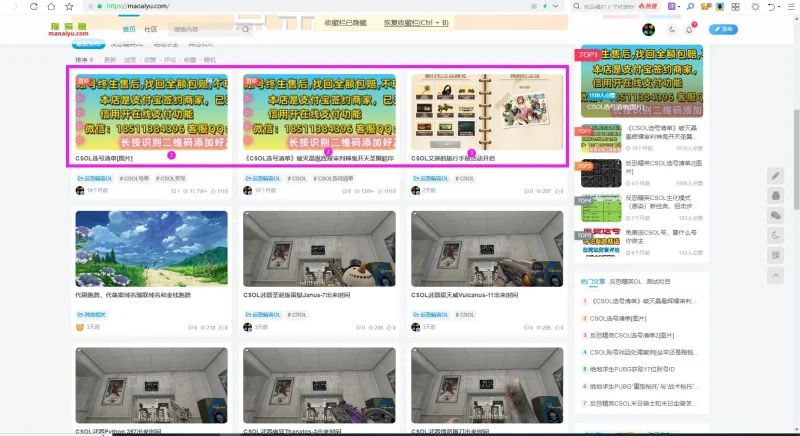
Task: Click the address bar URL maoaiyu.com
Action: 138,6
